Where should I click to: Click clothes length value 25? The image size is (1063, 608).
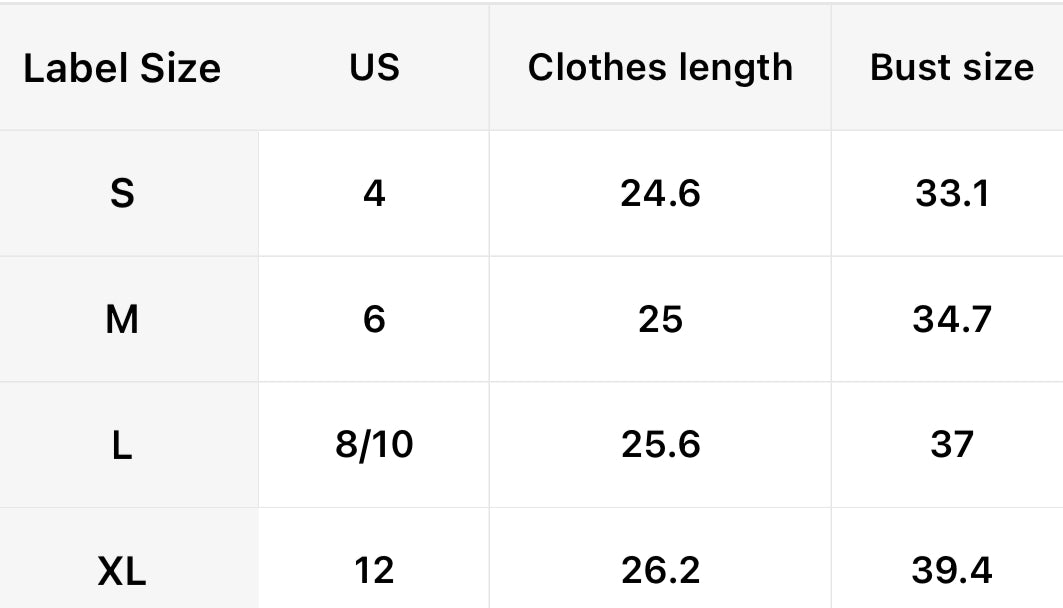pyautogui.click(x=660, y=319)
